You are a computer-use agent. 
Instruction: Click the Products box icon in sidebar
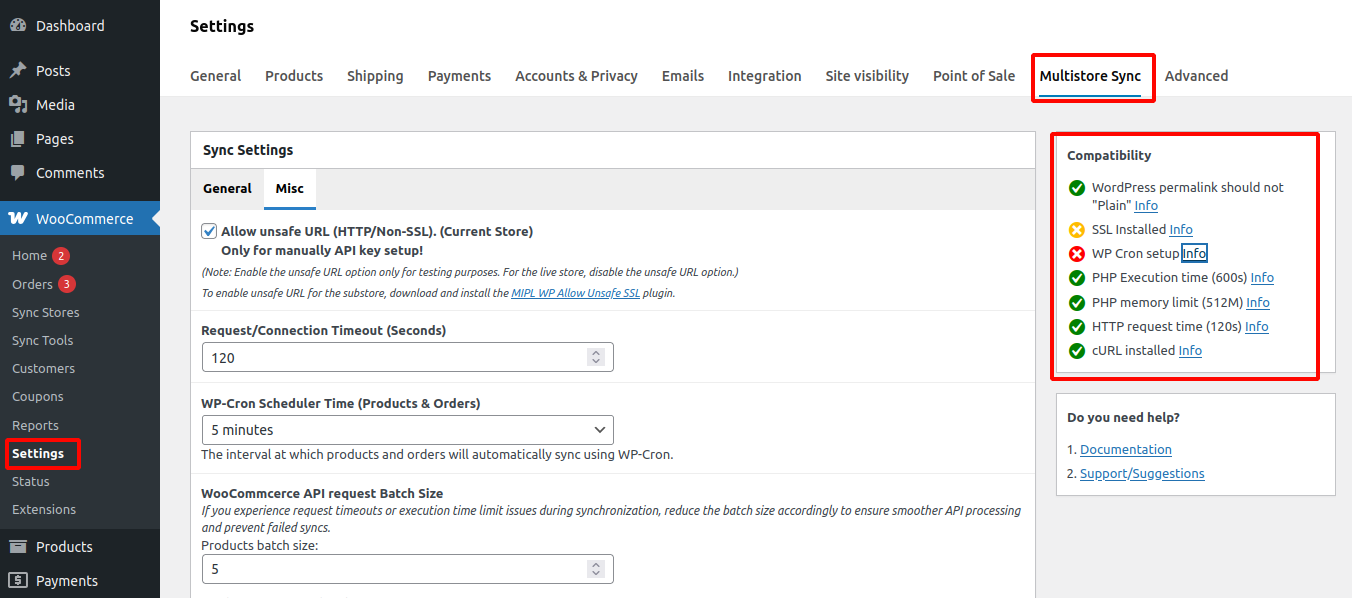(x=18, y=547)
